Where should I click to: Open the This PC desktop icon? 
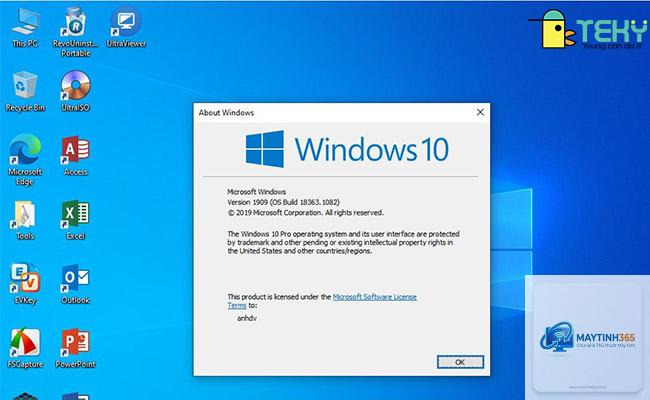[25, 27]
